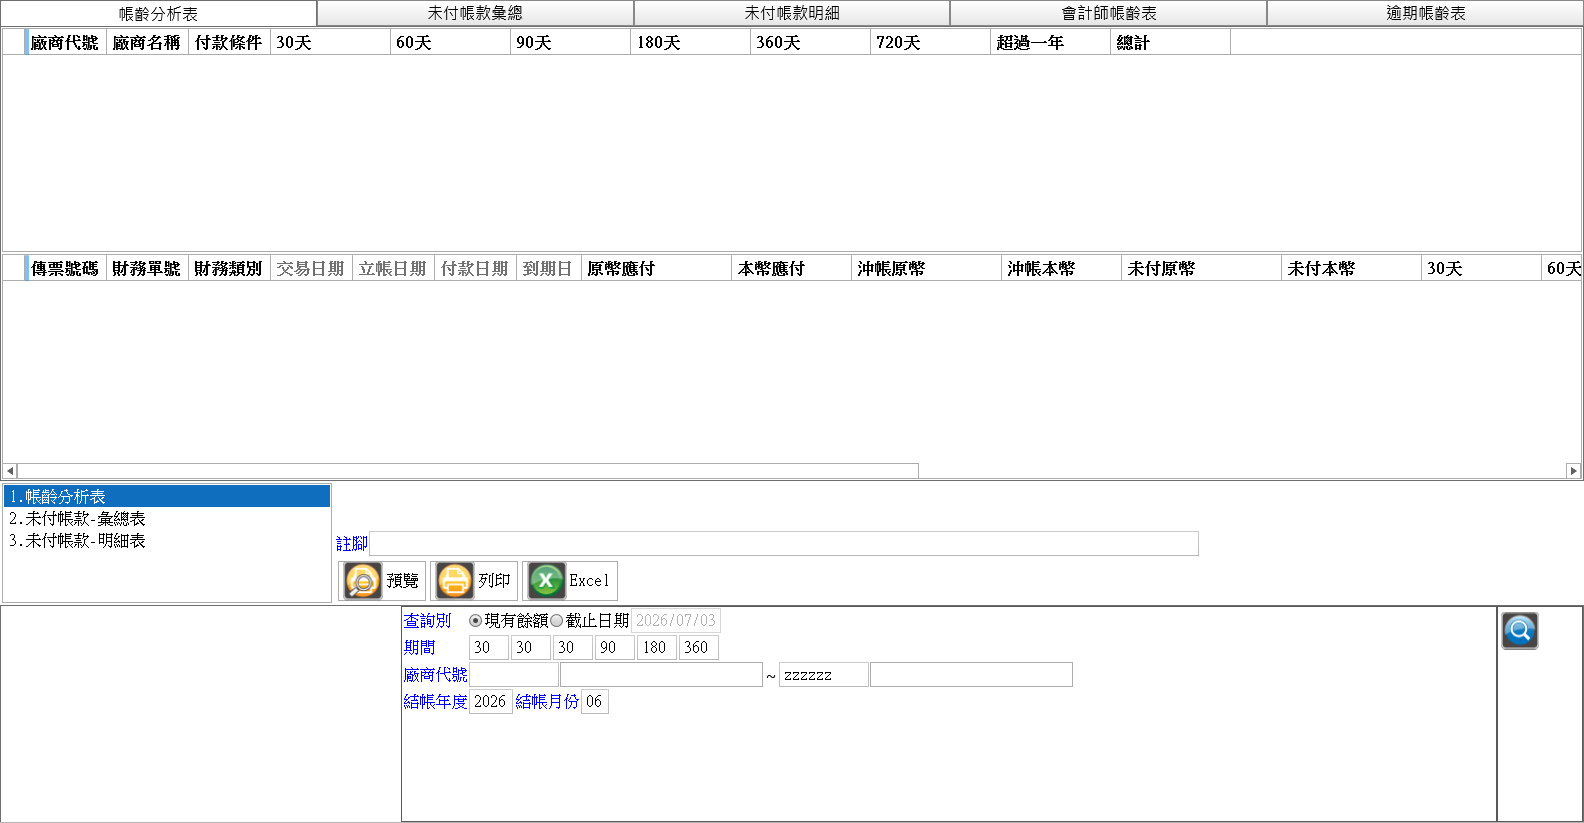Viewport: 1584px width, 823px height.
Task: Click the horizontal scrollbar thumb in lower grid
Action: tap(468, 471)
